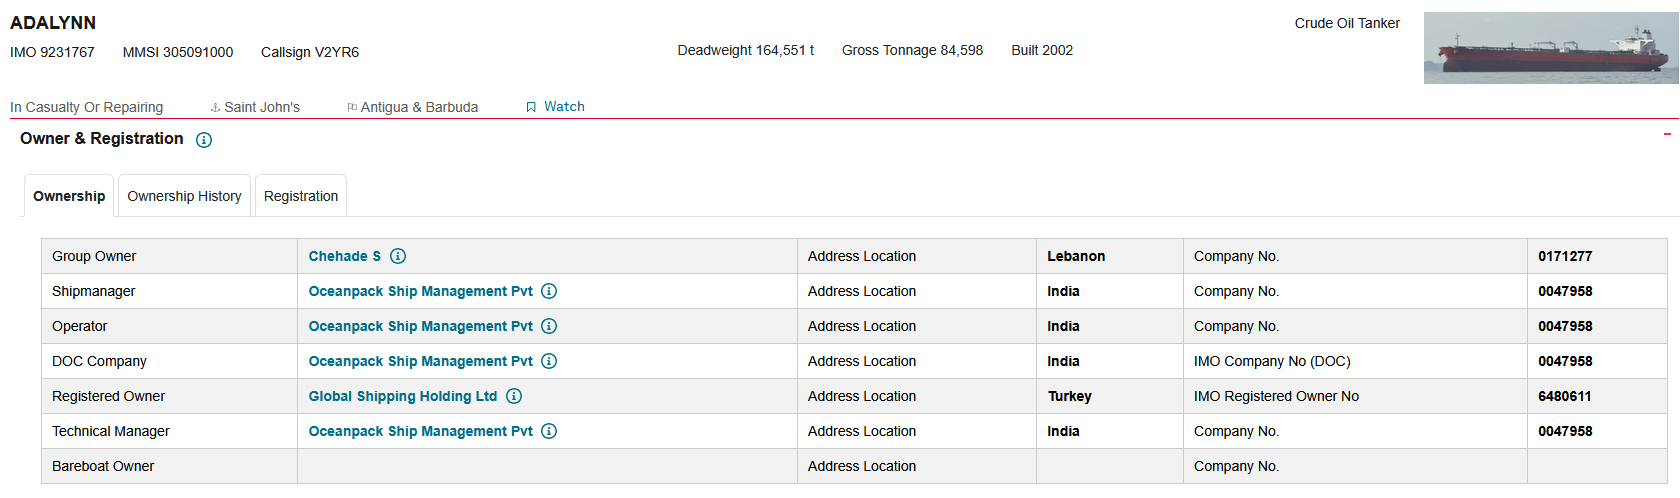Click anchor icon next to Saint John's
Screen dimensions: 1680x498
coord(215,107)
